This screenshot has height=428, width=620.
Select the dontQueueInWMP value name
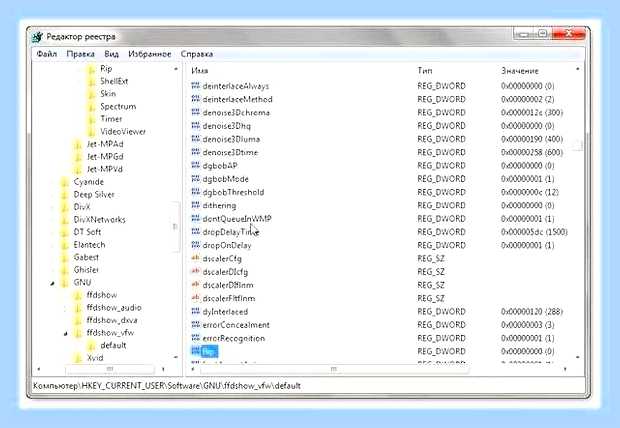[x=237, y=219]
